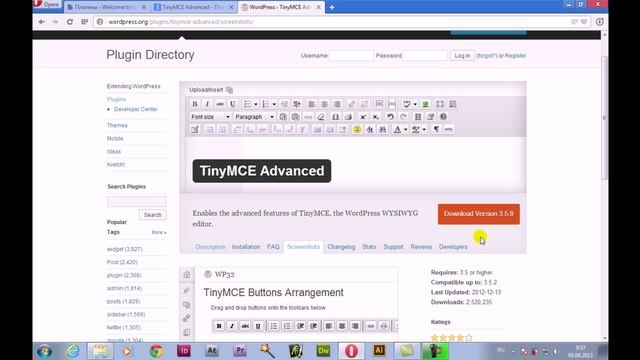Open Mobile link in sidebar
The image size is (640, 360).
click(115, 138)
